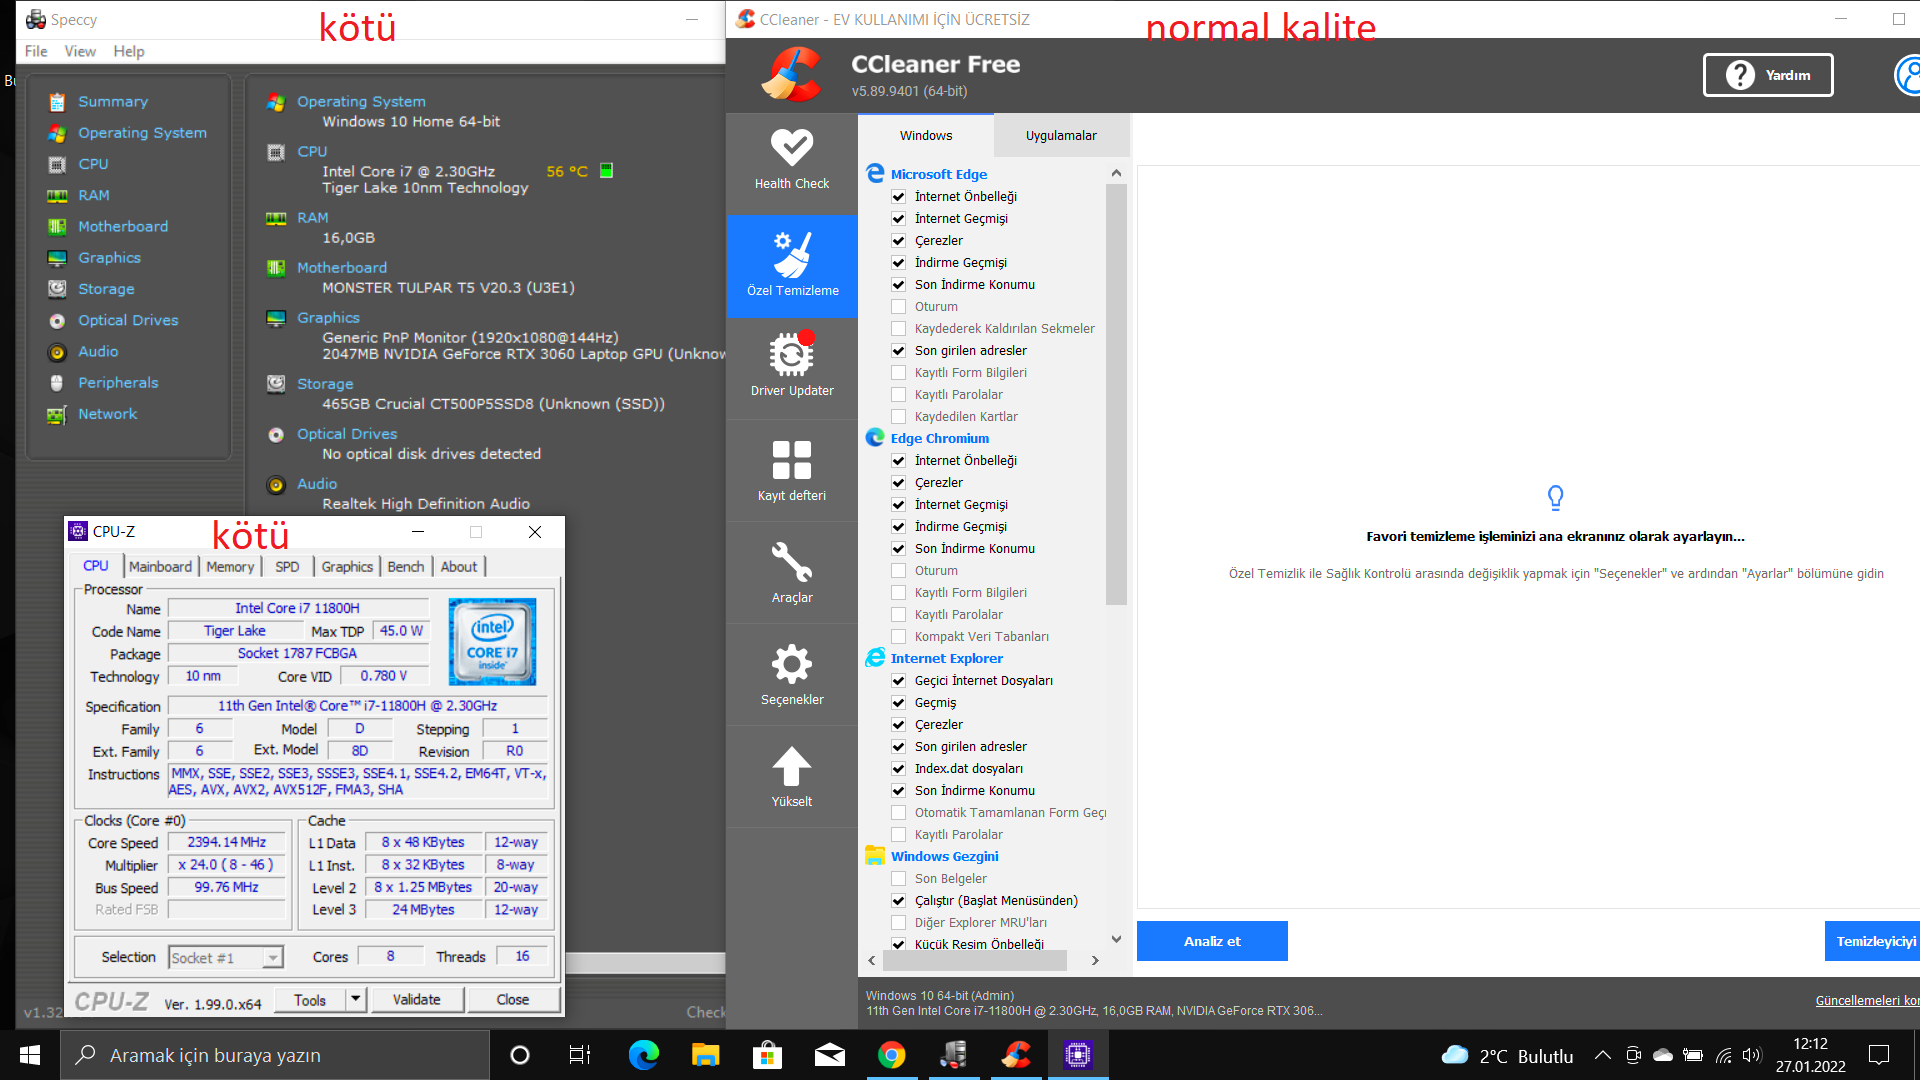The height and width of the screenshot is (1080, 1920).
Task: Check Son Belgeler under Windows Gezgini
Action: [898, 879]
